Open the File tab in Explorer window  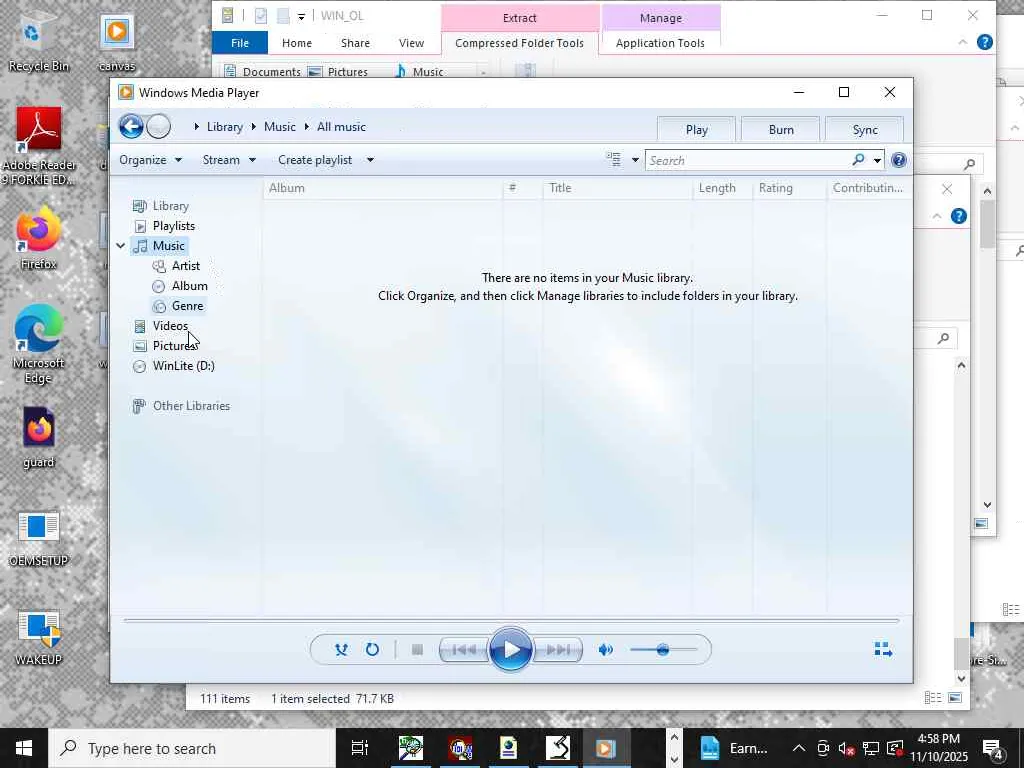(240, 43)
